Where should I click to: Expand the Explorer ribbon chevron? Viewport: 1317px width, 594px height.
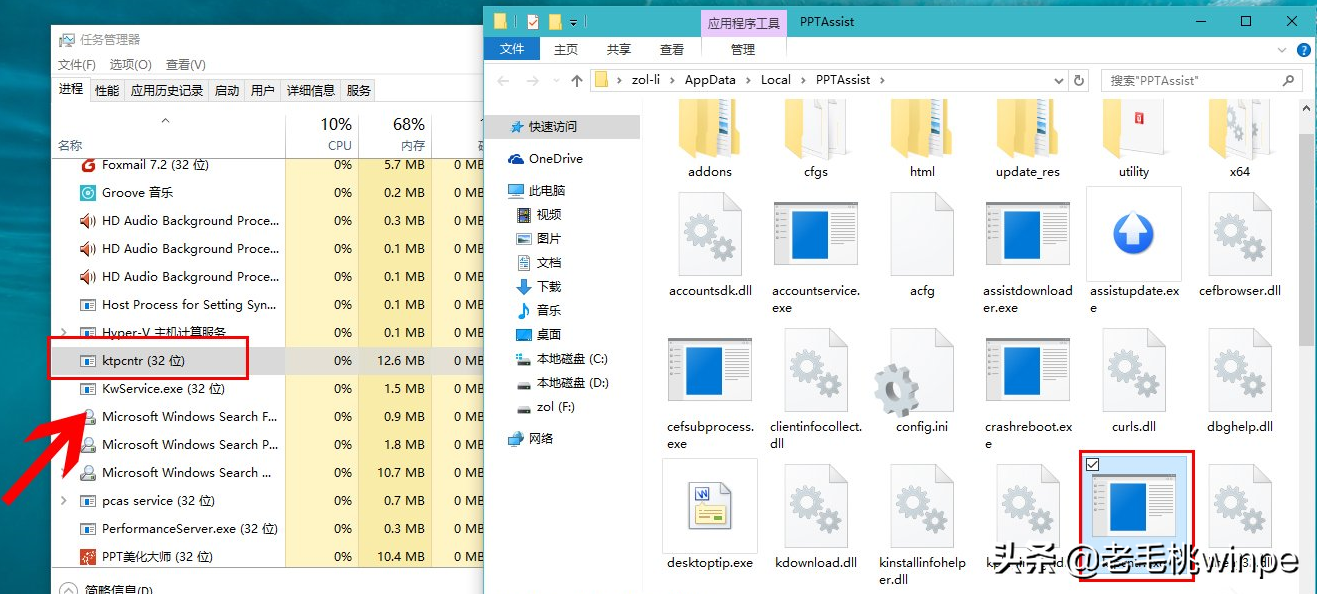click(1282, 50)
